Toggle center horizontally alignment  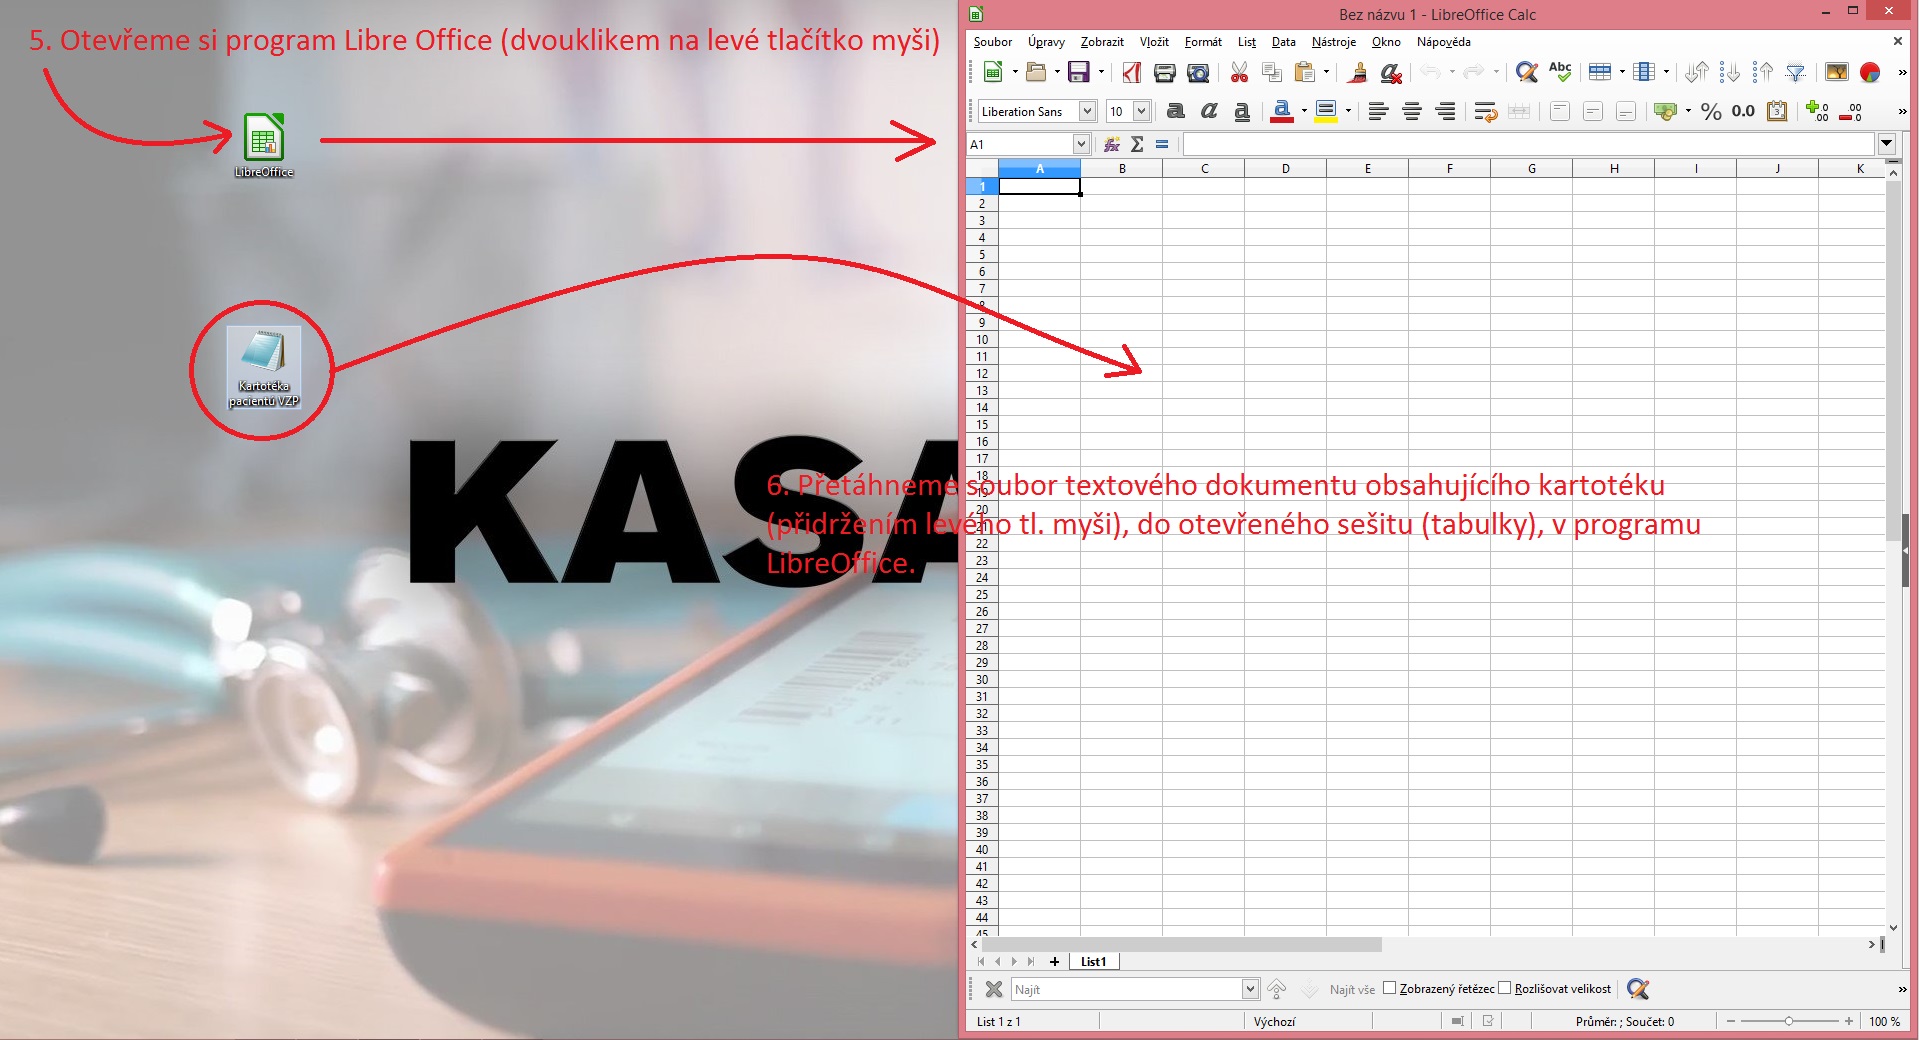[1412, 112]
